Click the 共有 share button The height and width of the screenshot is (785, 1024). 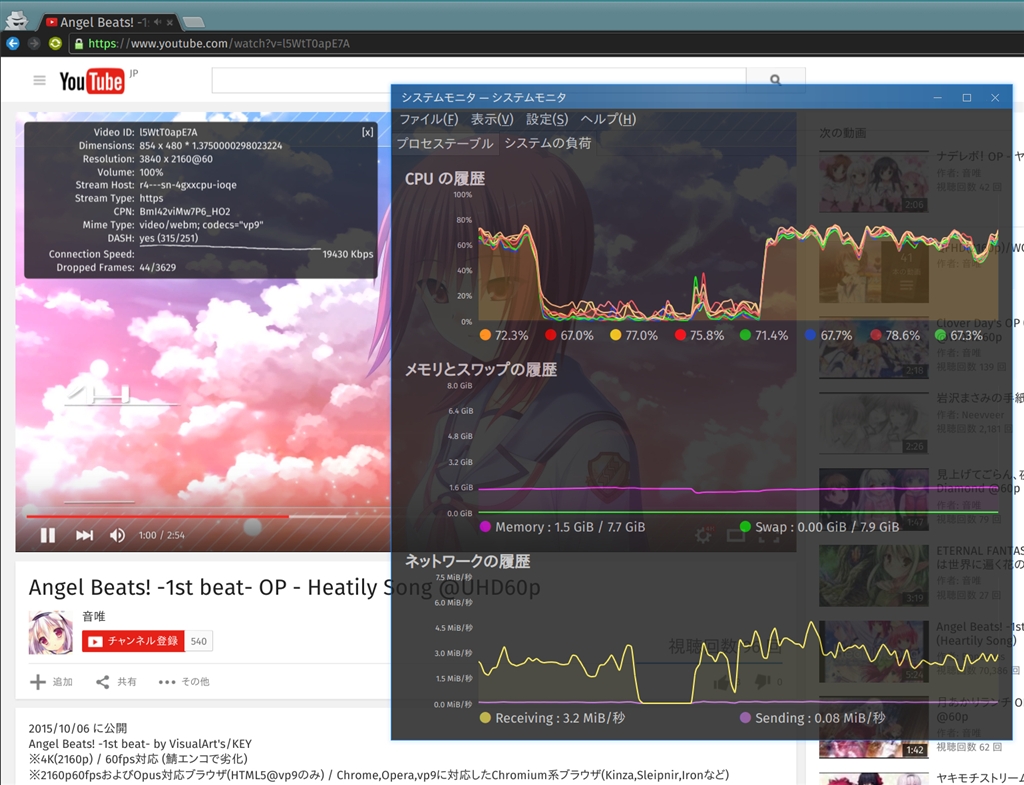116,682
